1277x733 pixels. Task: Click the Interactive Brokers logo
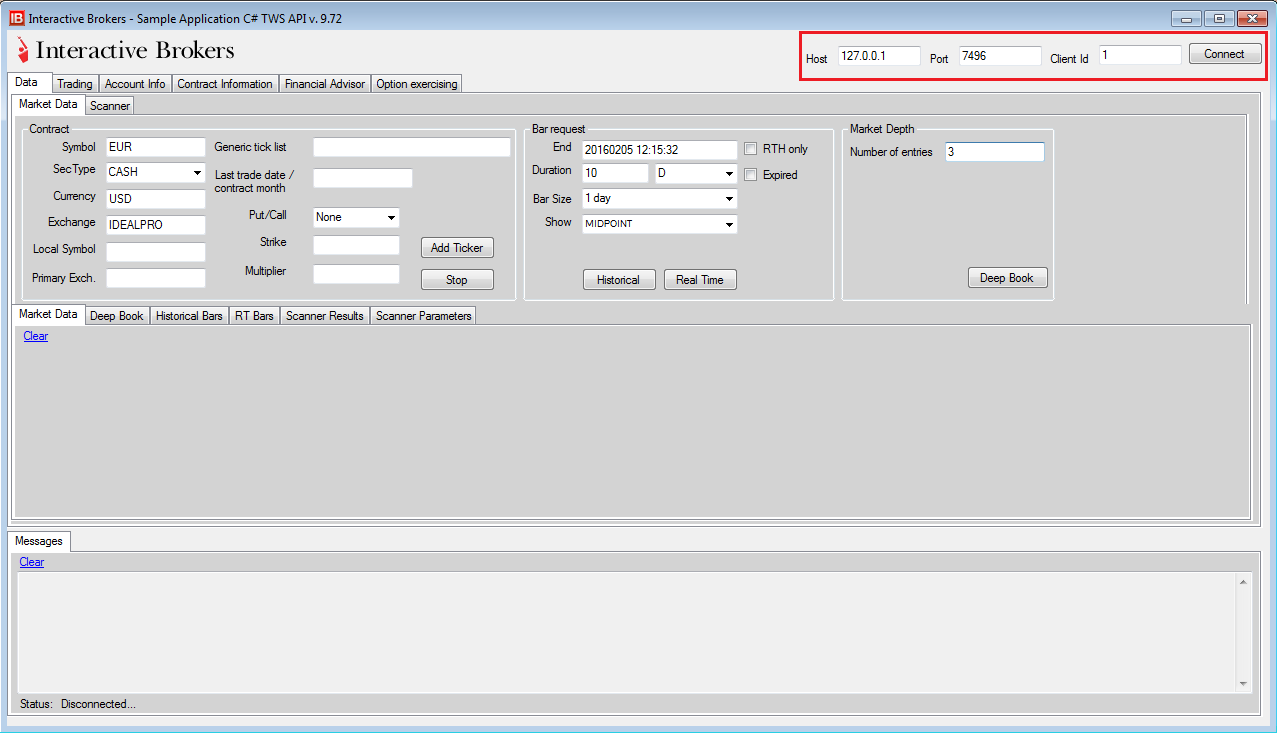tap(126, 50)
